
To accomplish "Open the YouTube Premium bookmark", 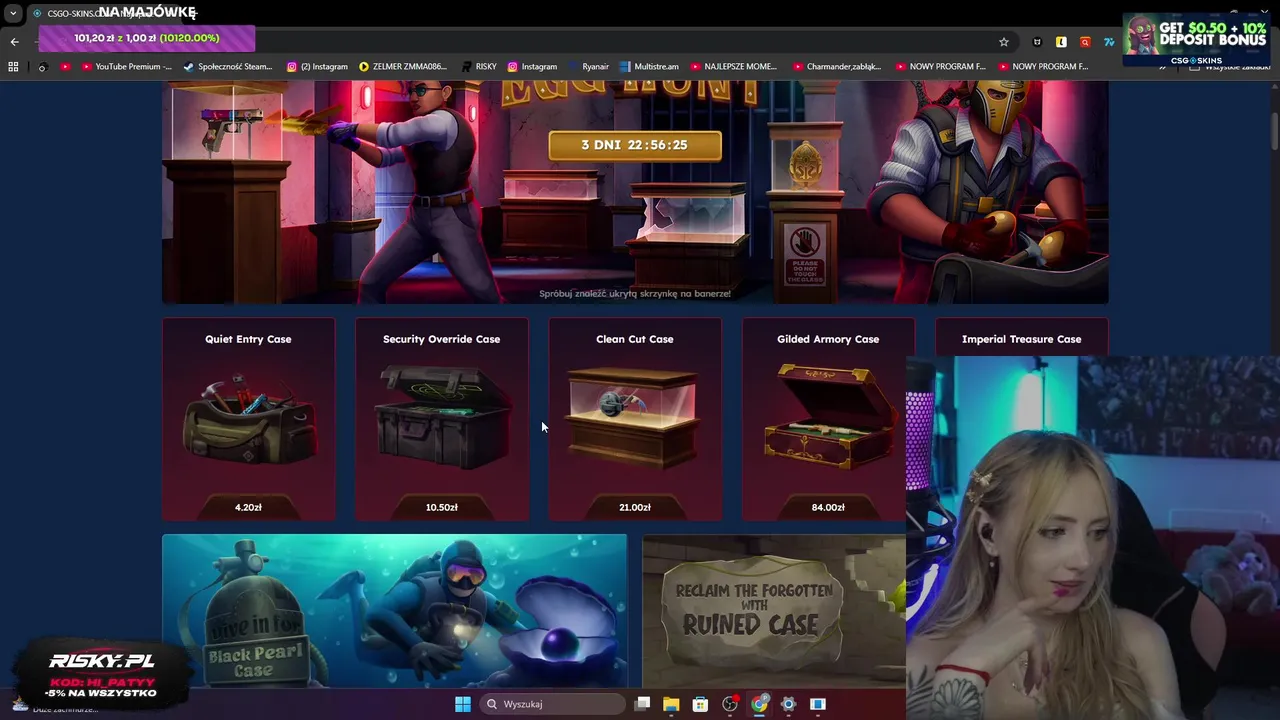I will coord(126,67).
